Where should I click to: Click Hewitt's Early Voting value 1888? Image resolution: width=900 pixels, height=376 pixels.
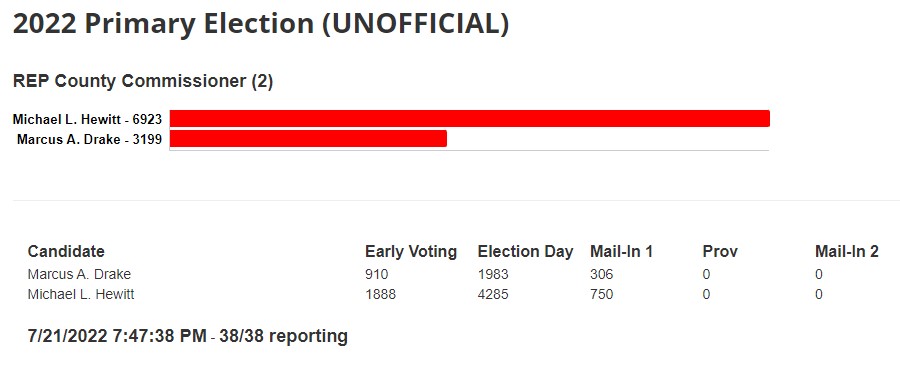pos(381,294)
